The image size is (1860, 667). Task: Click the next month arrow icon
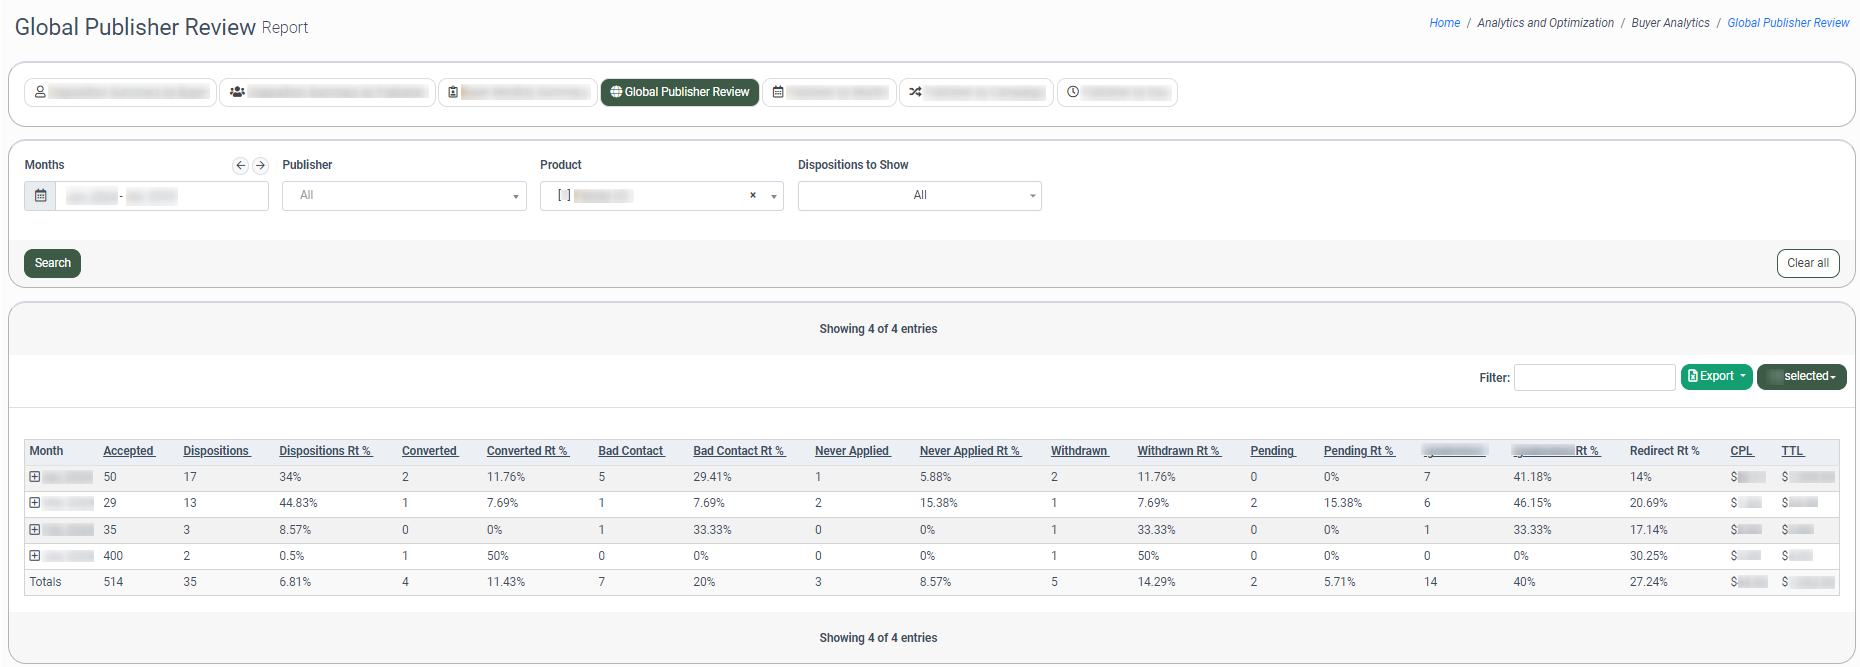(260, 166)
